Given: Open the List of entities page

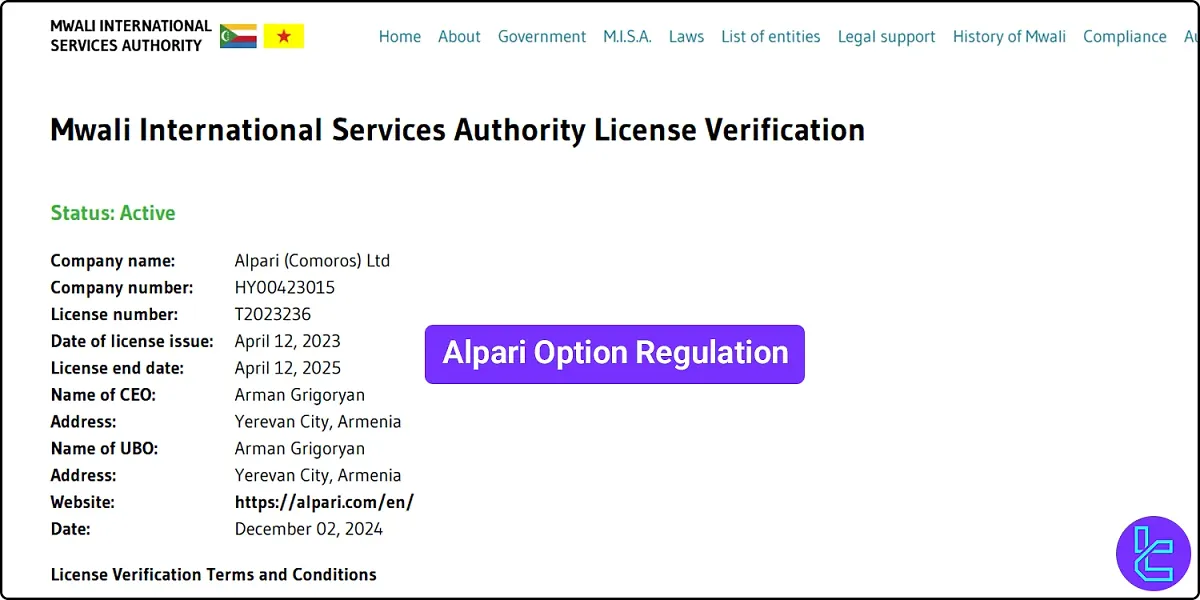Looking at the screenshot, I should coord(771,37).
